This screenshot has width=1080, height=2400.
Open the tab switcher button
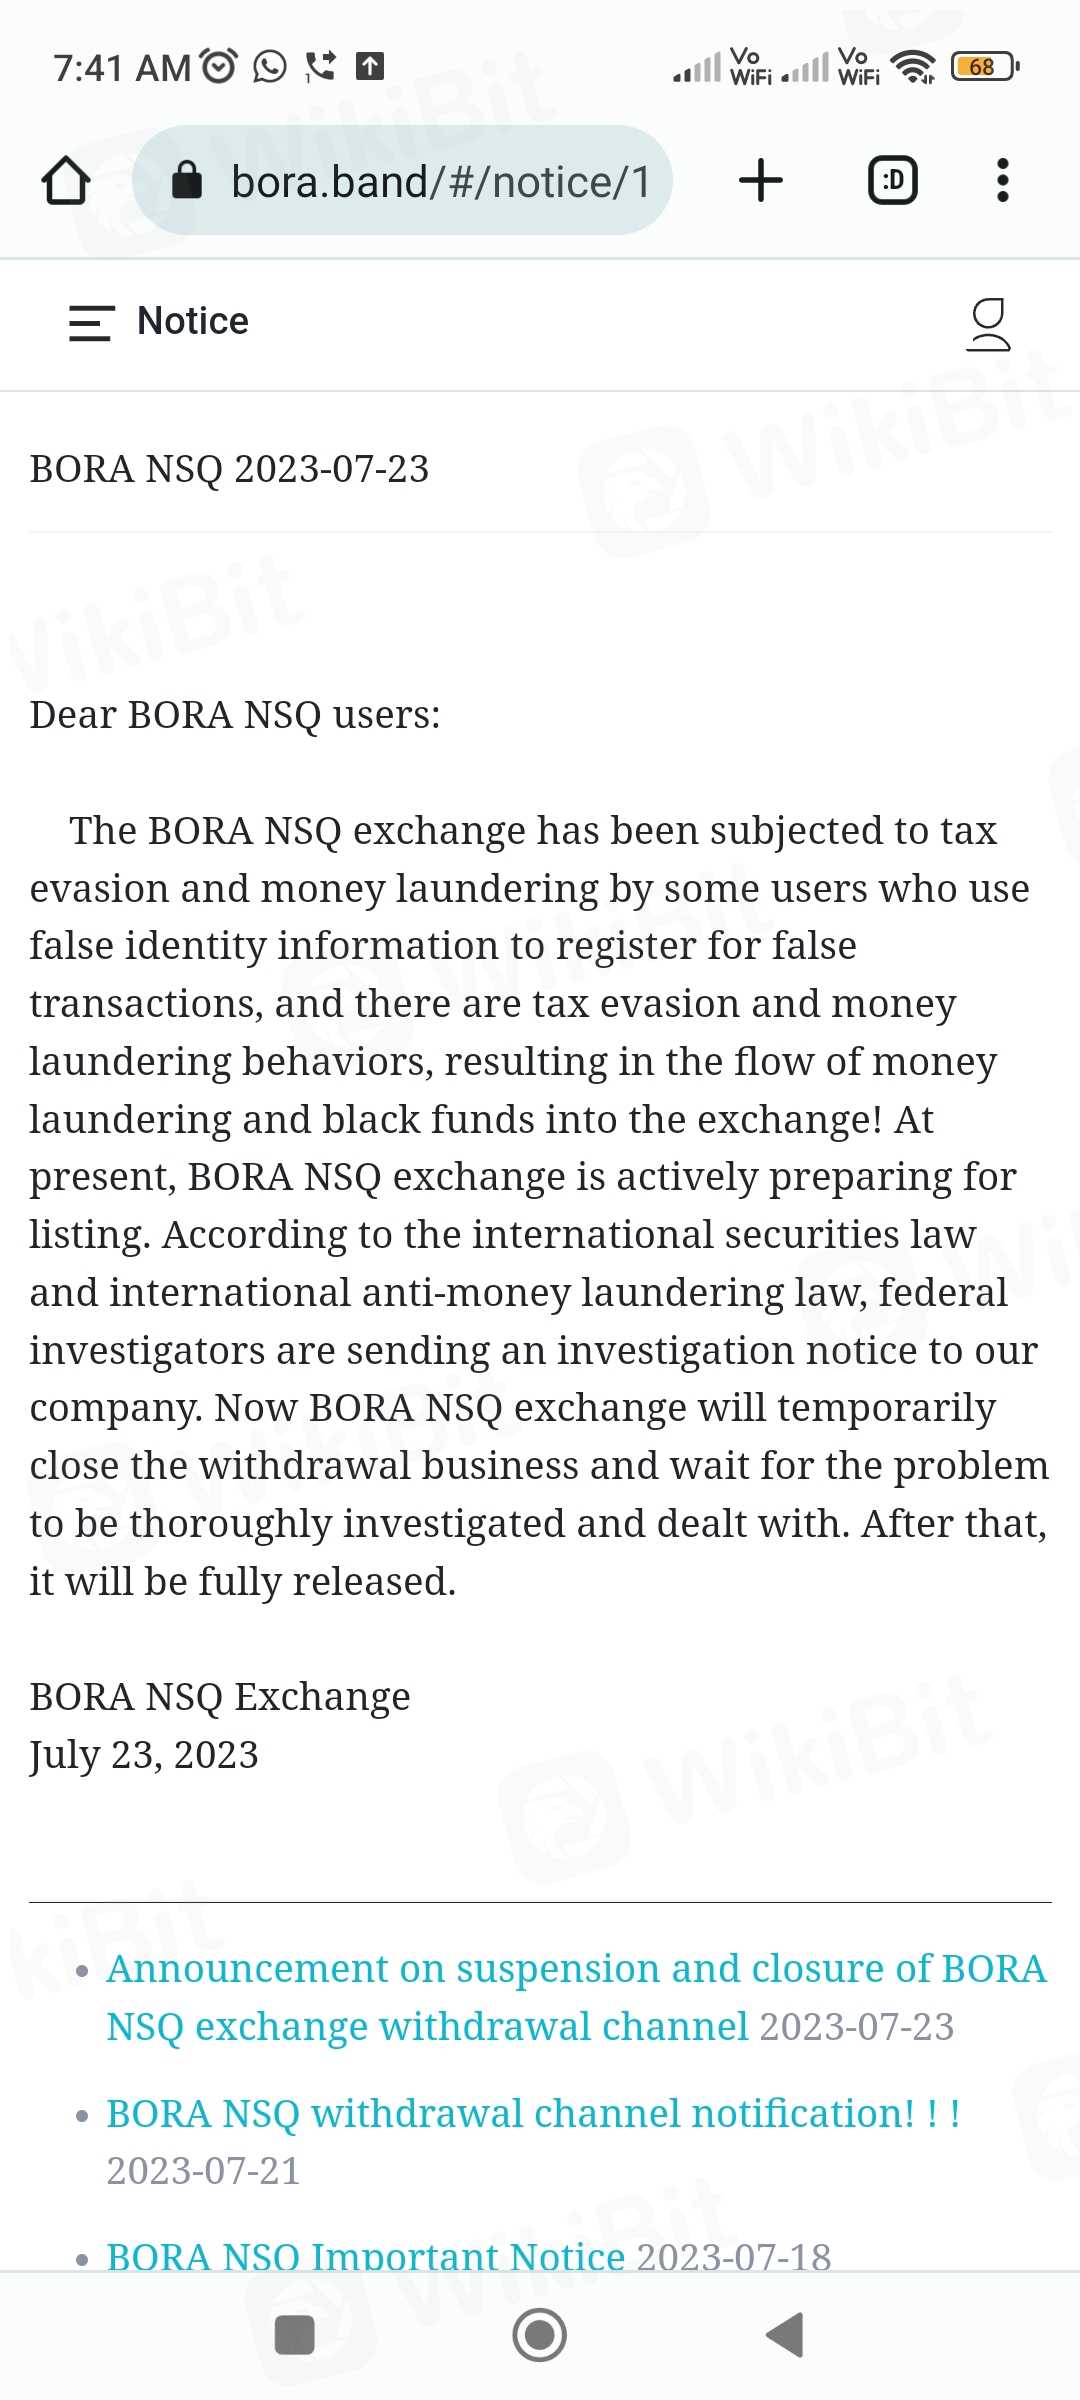[892, 181]
